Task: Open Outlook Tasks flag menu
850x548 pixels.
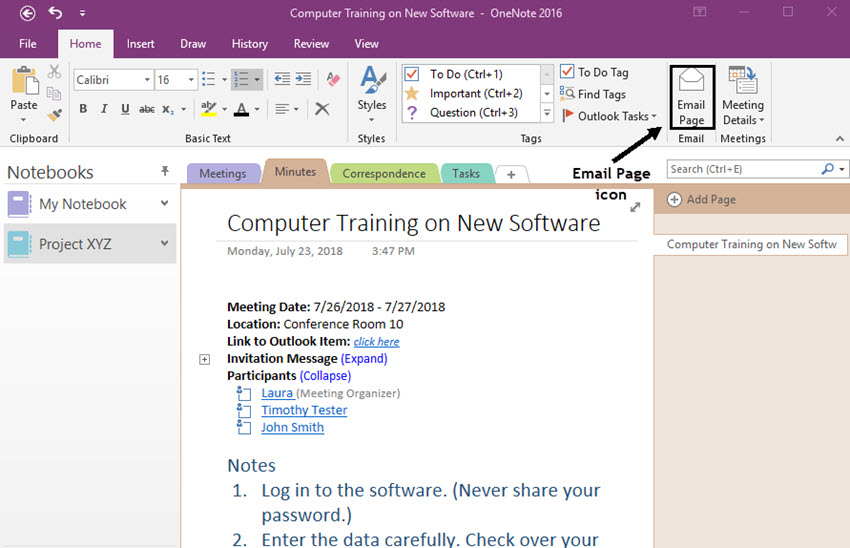Action: (610, 116)
